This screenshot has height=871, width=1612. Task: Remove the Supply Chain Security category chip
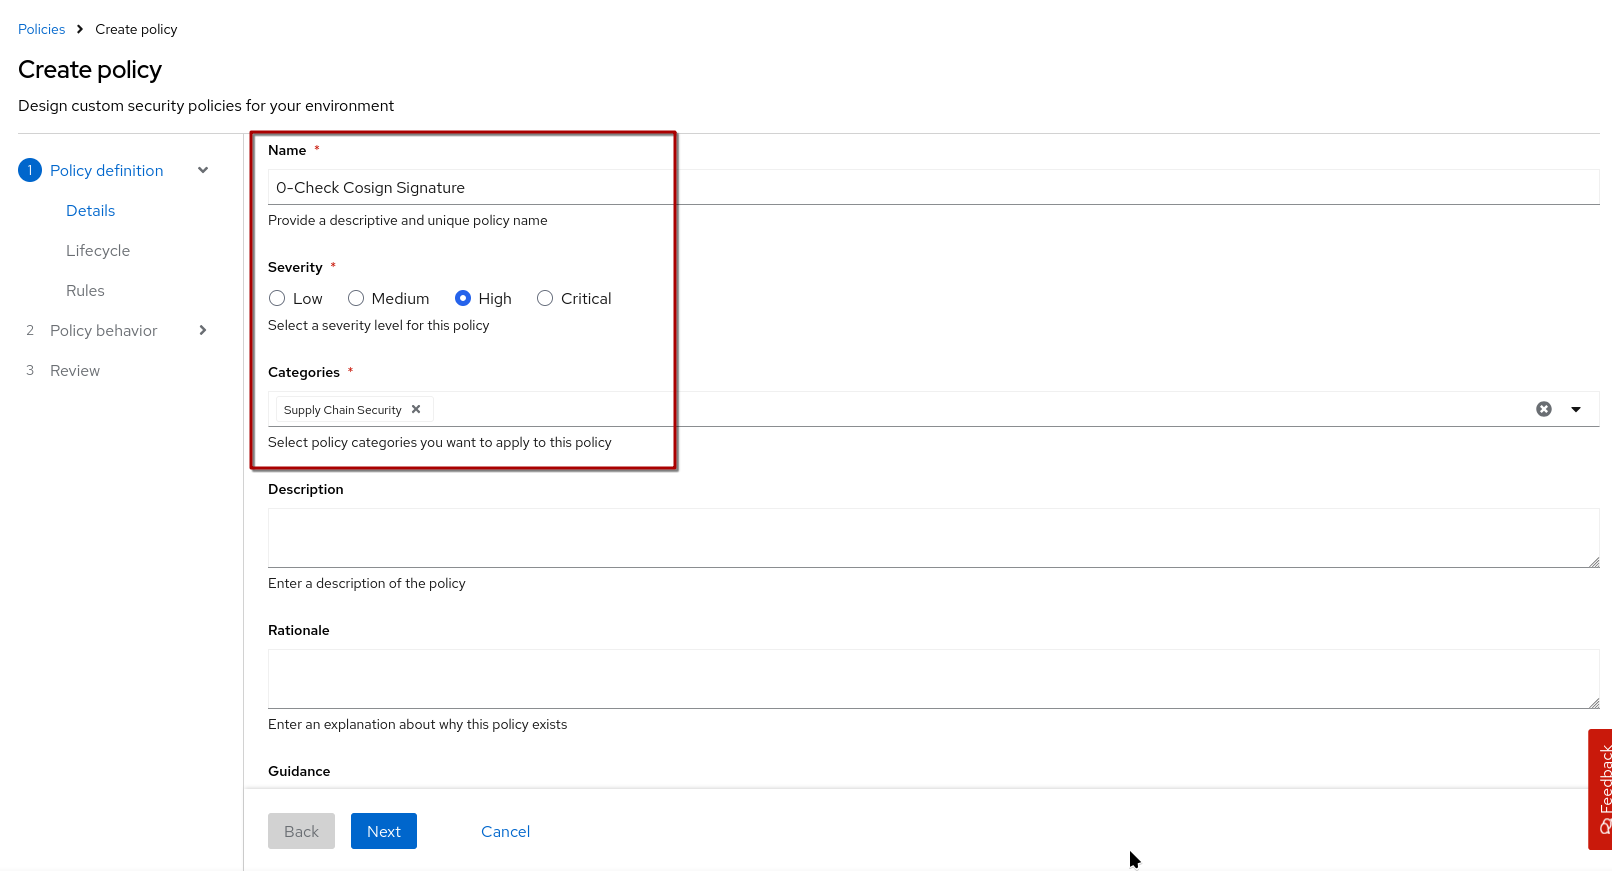coord(416,409)
